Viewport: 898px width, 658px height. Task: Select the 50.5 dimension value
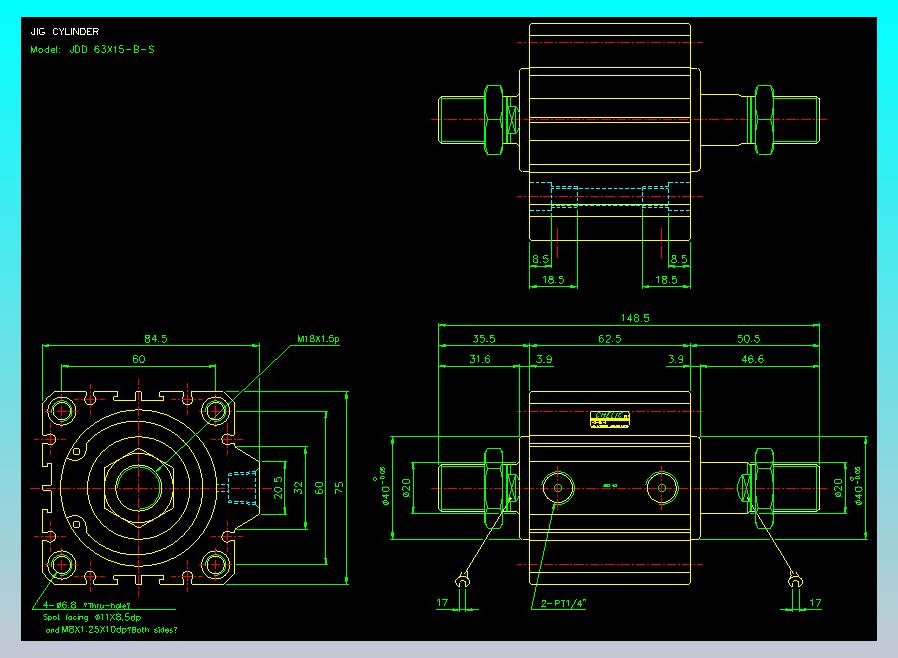[749, 338]
